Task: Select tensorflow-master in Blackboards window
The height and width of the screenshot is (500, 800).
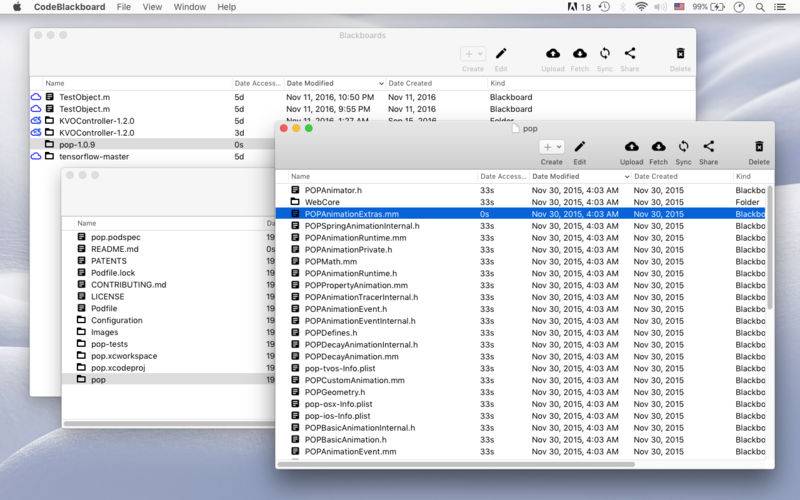Action: [x=94, y=157]
